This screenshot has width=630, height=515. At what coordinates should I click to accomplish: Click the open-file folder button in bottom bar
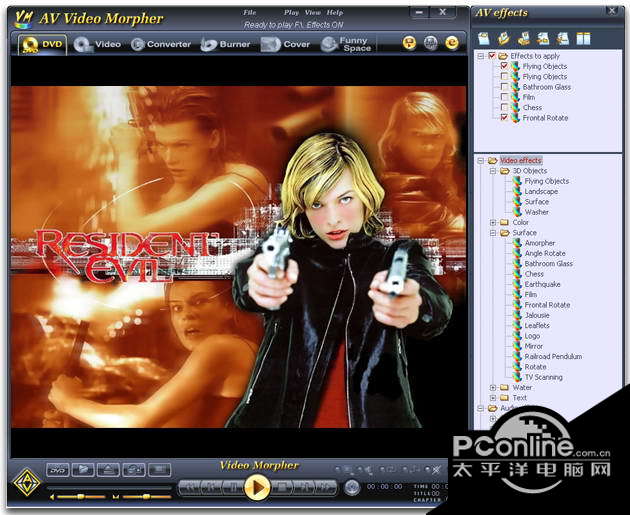(83, 470)
